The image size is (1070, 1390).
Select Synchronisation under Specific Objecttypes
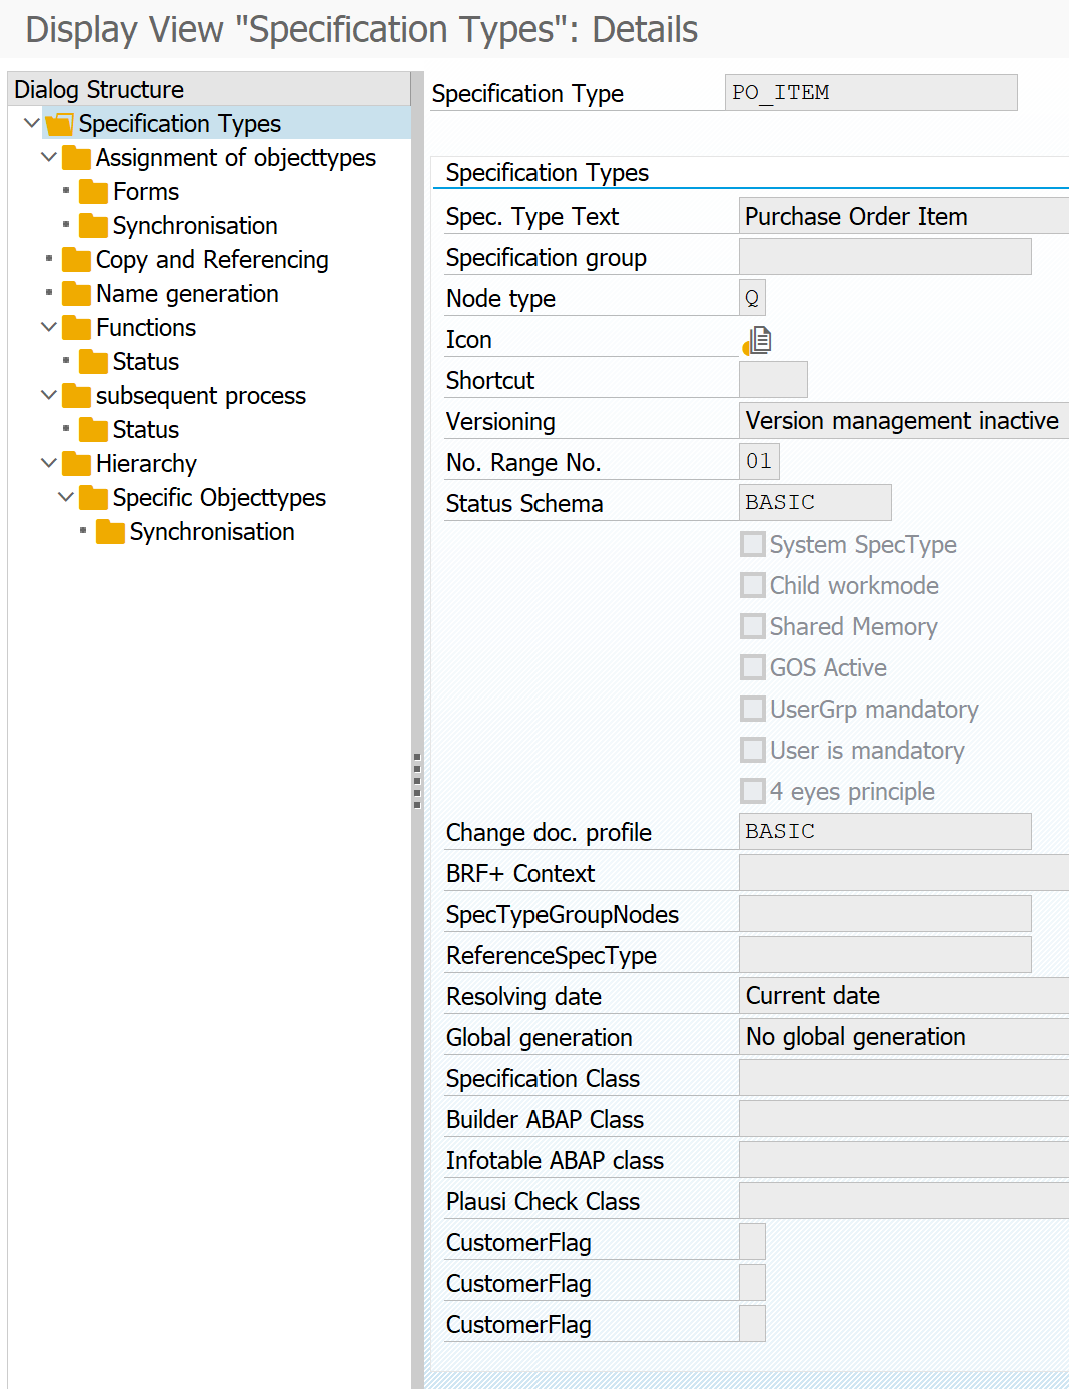tap(212, 532)
